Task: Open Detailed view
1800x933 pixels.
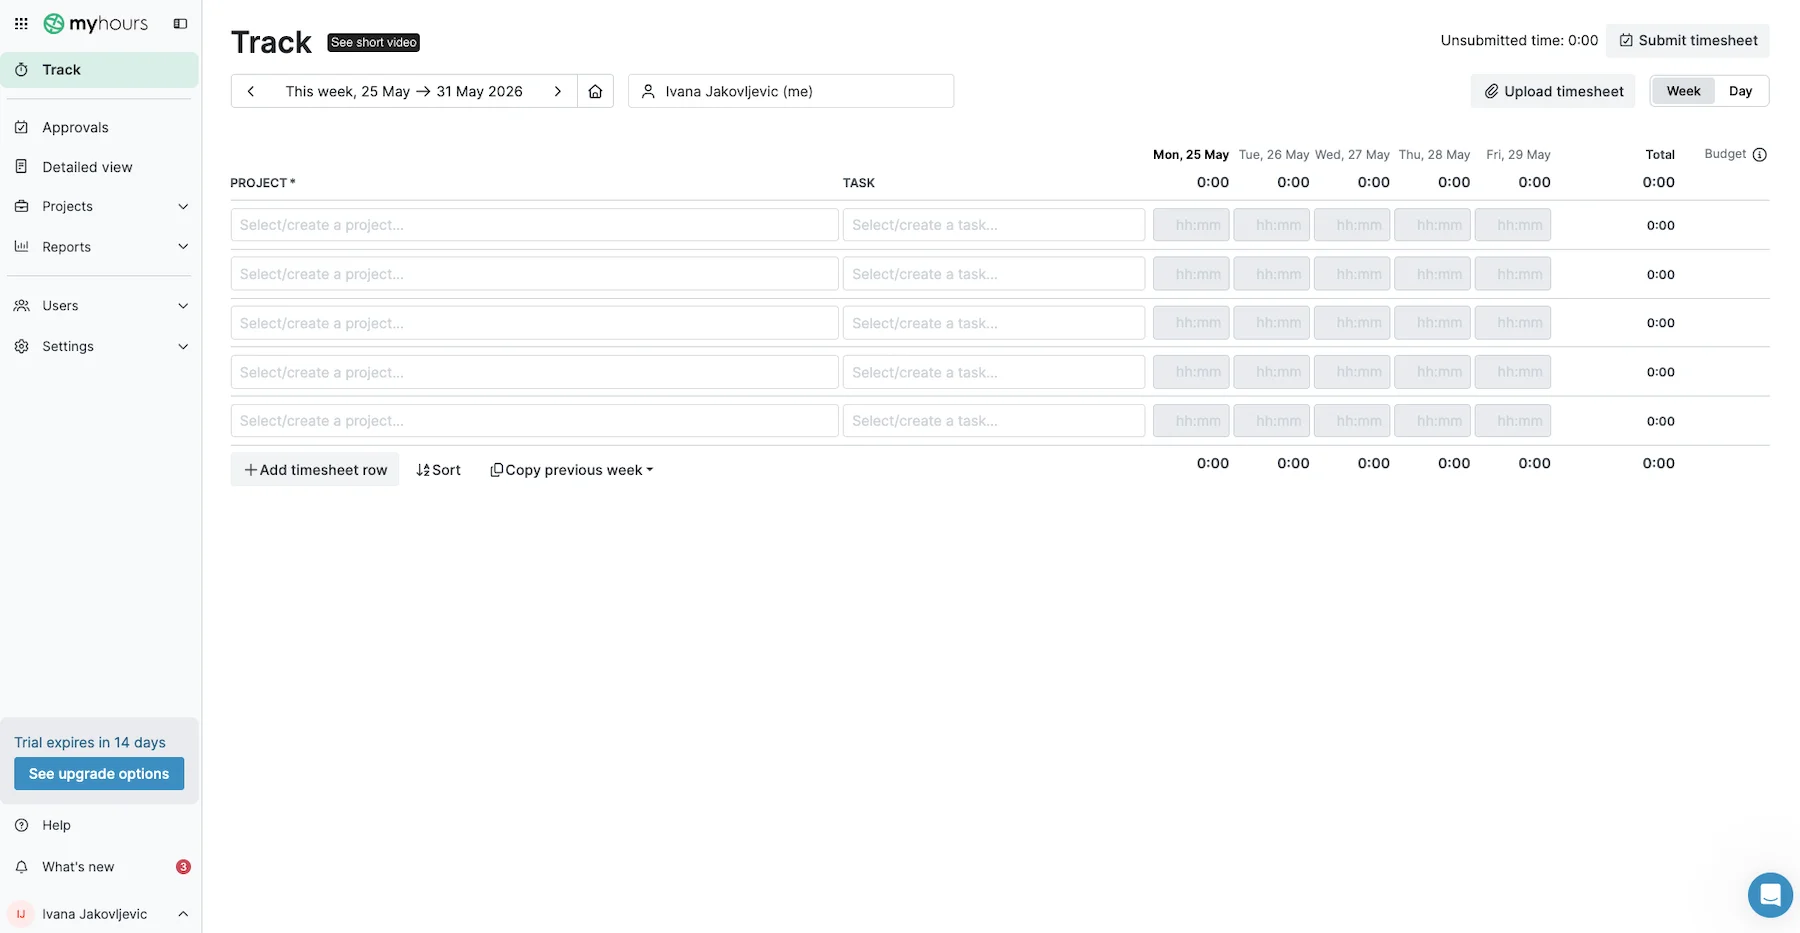Action: click(87, 167)
